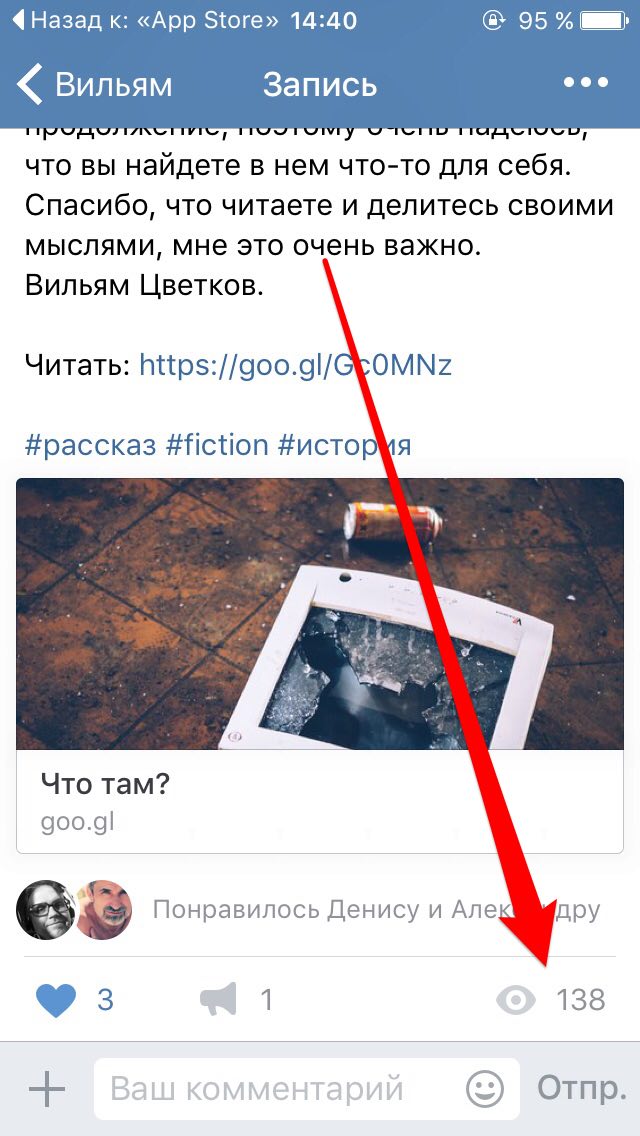The height and width of the screenshot is (1136, 640).
Task: Tap the #история hashtag
Action: pos(344,443)
